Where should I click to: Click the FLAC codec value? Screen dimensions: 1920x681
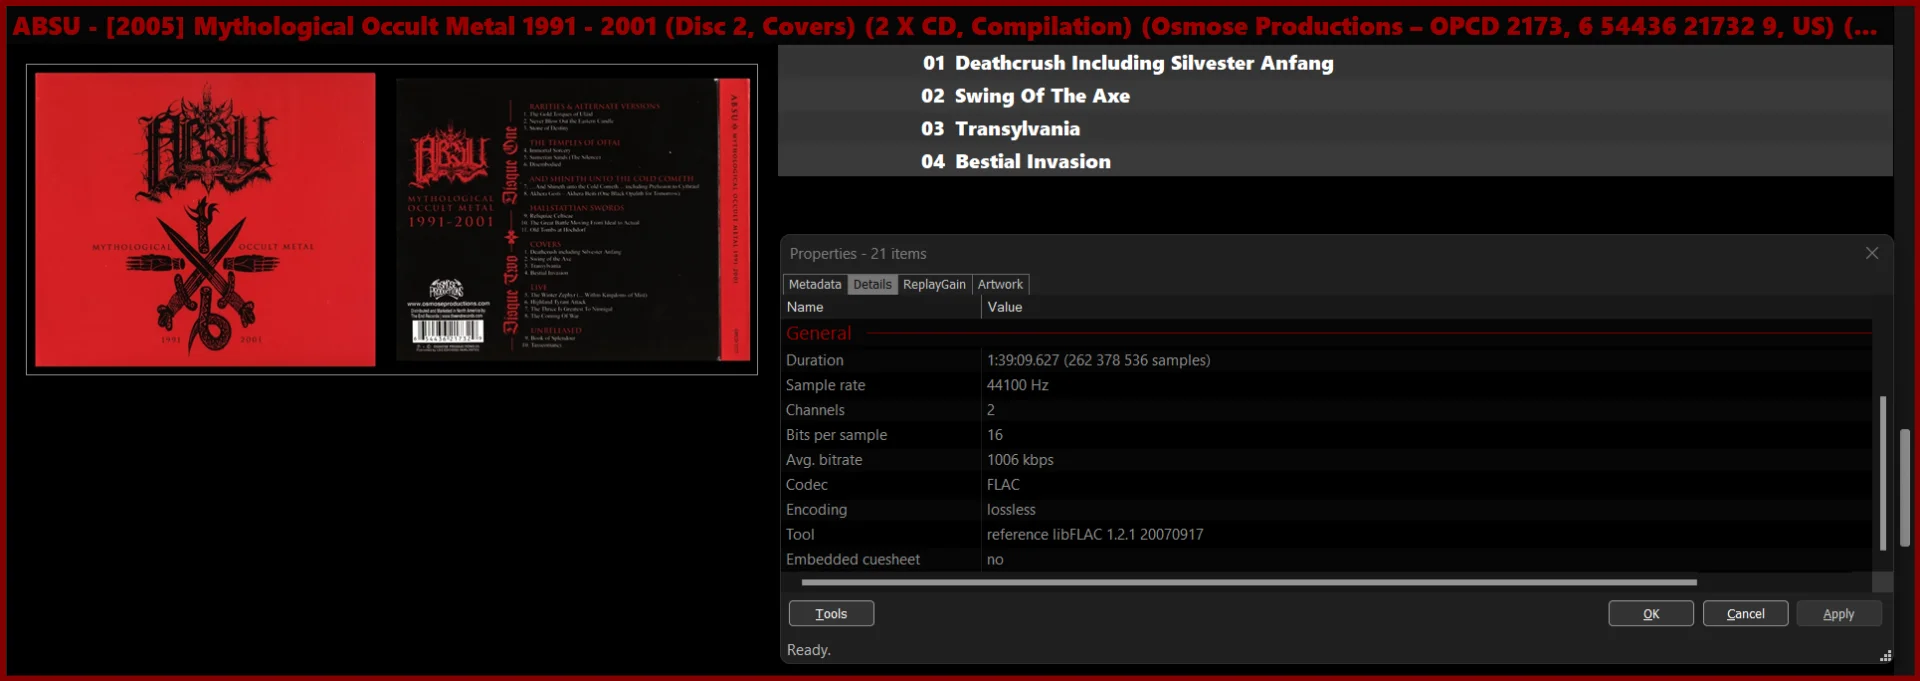[x=1003, y=485]
